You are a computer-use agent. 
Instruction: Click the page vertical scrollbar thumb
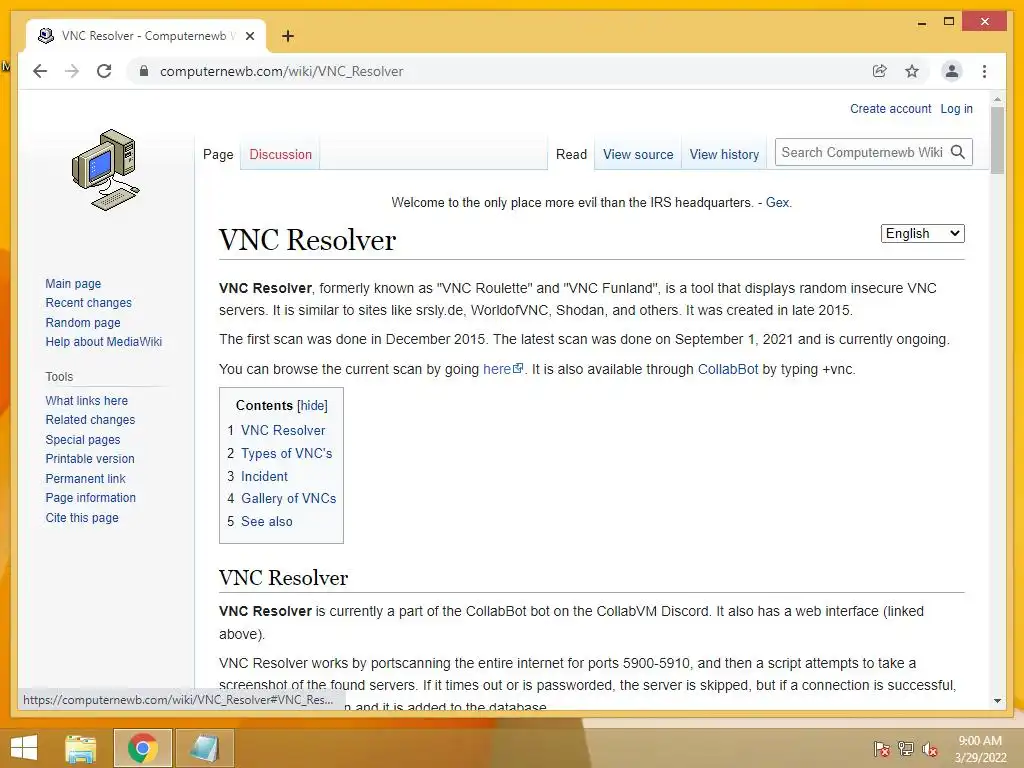(x=997, y=140)
